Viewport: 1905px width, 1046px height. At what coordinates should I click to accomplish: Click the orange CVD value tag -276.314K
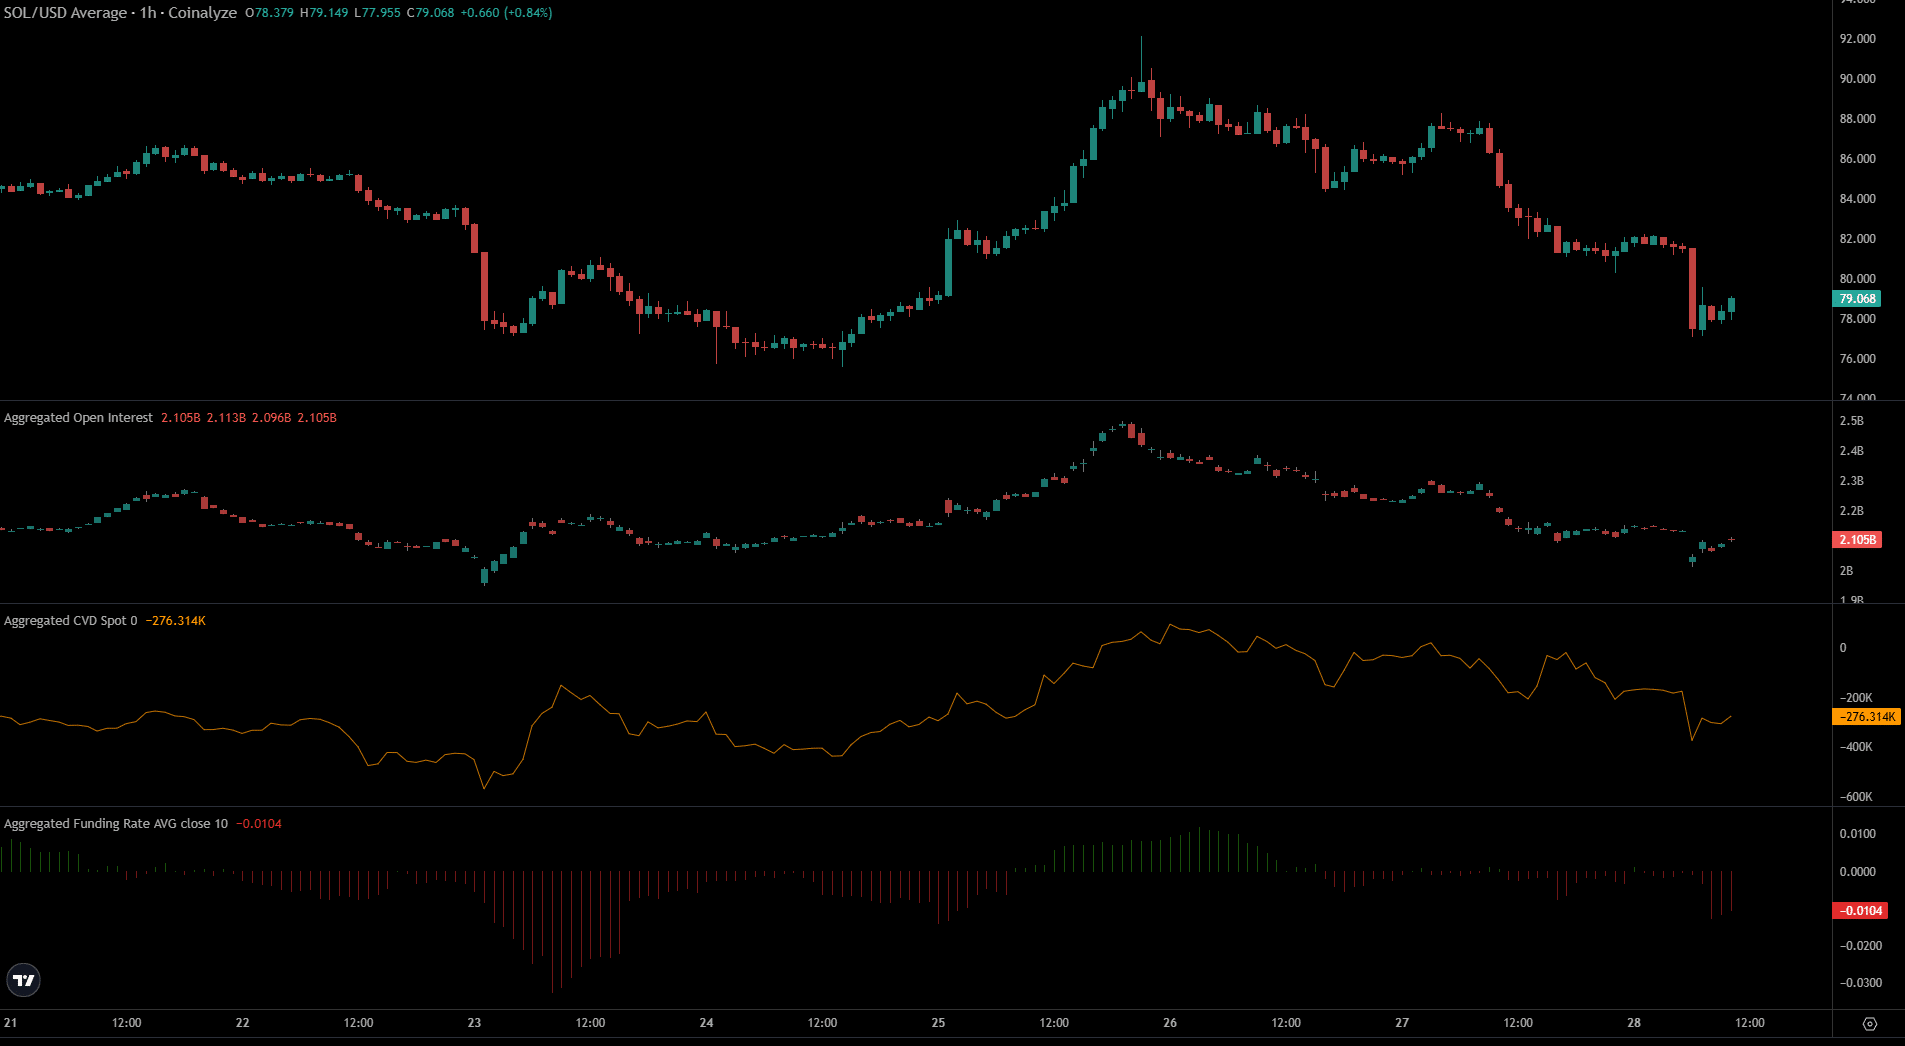pos(1867,717)
